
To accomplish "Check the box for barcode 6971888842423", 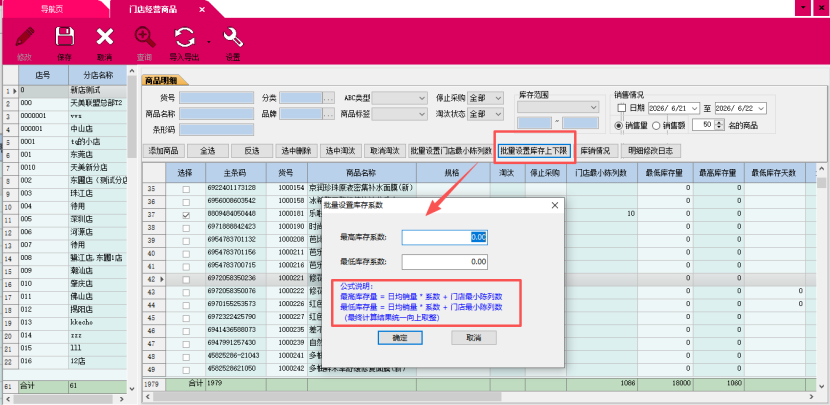I will tap(186, 228).
